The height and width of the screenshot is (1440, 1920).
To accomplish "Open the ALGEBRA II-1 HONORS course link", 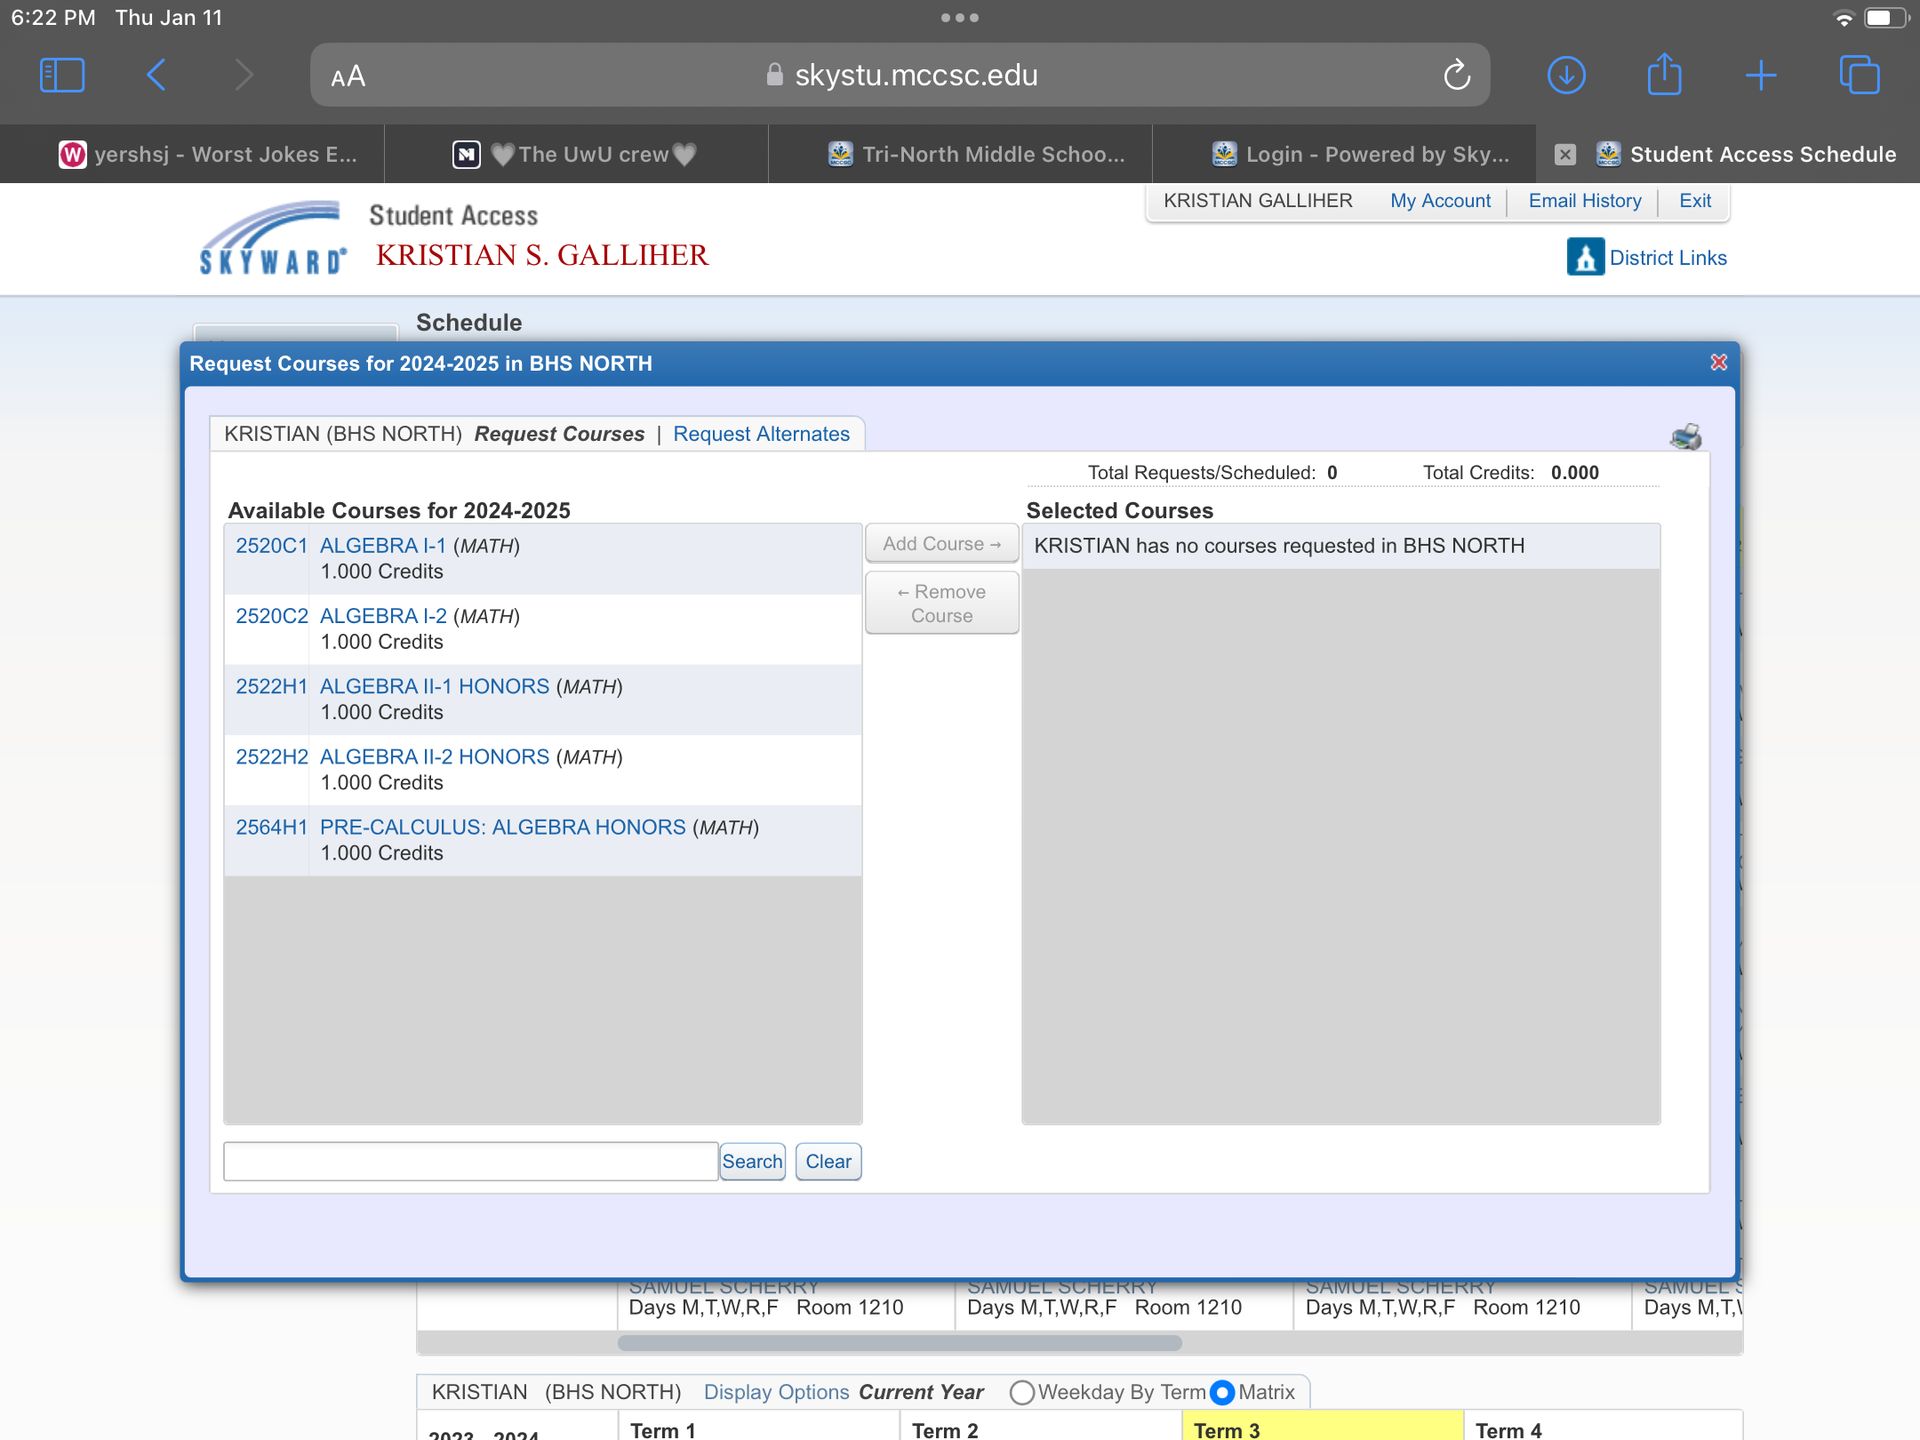I will coord(434,686).
